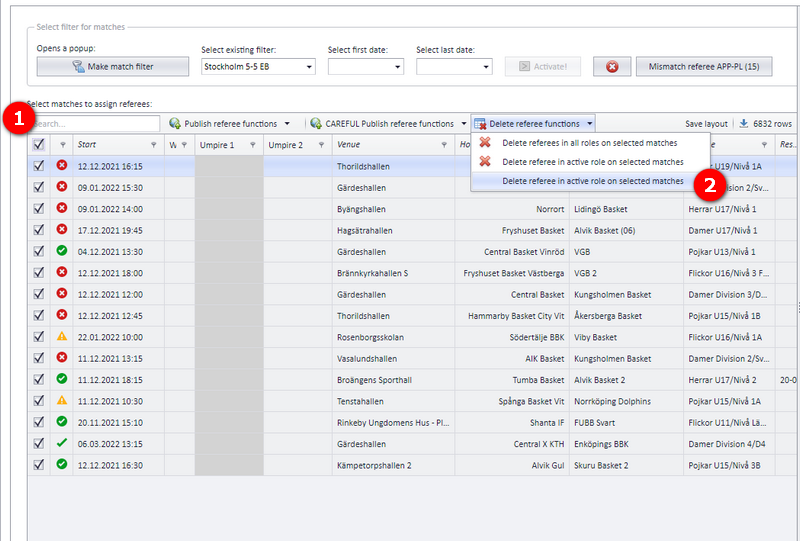This screenshot has width=800, height=541.
Task: Click Save layout
Action: click(706, 124)
